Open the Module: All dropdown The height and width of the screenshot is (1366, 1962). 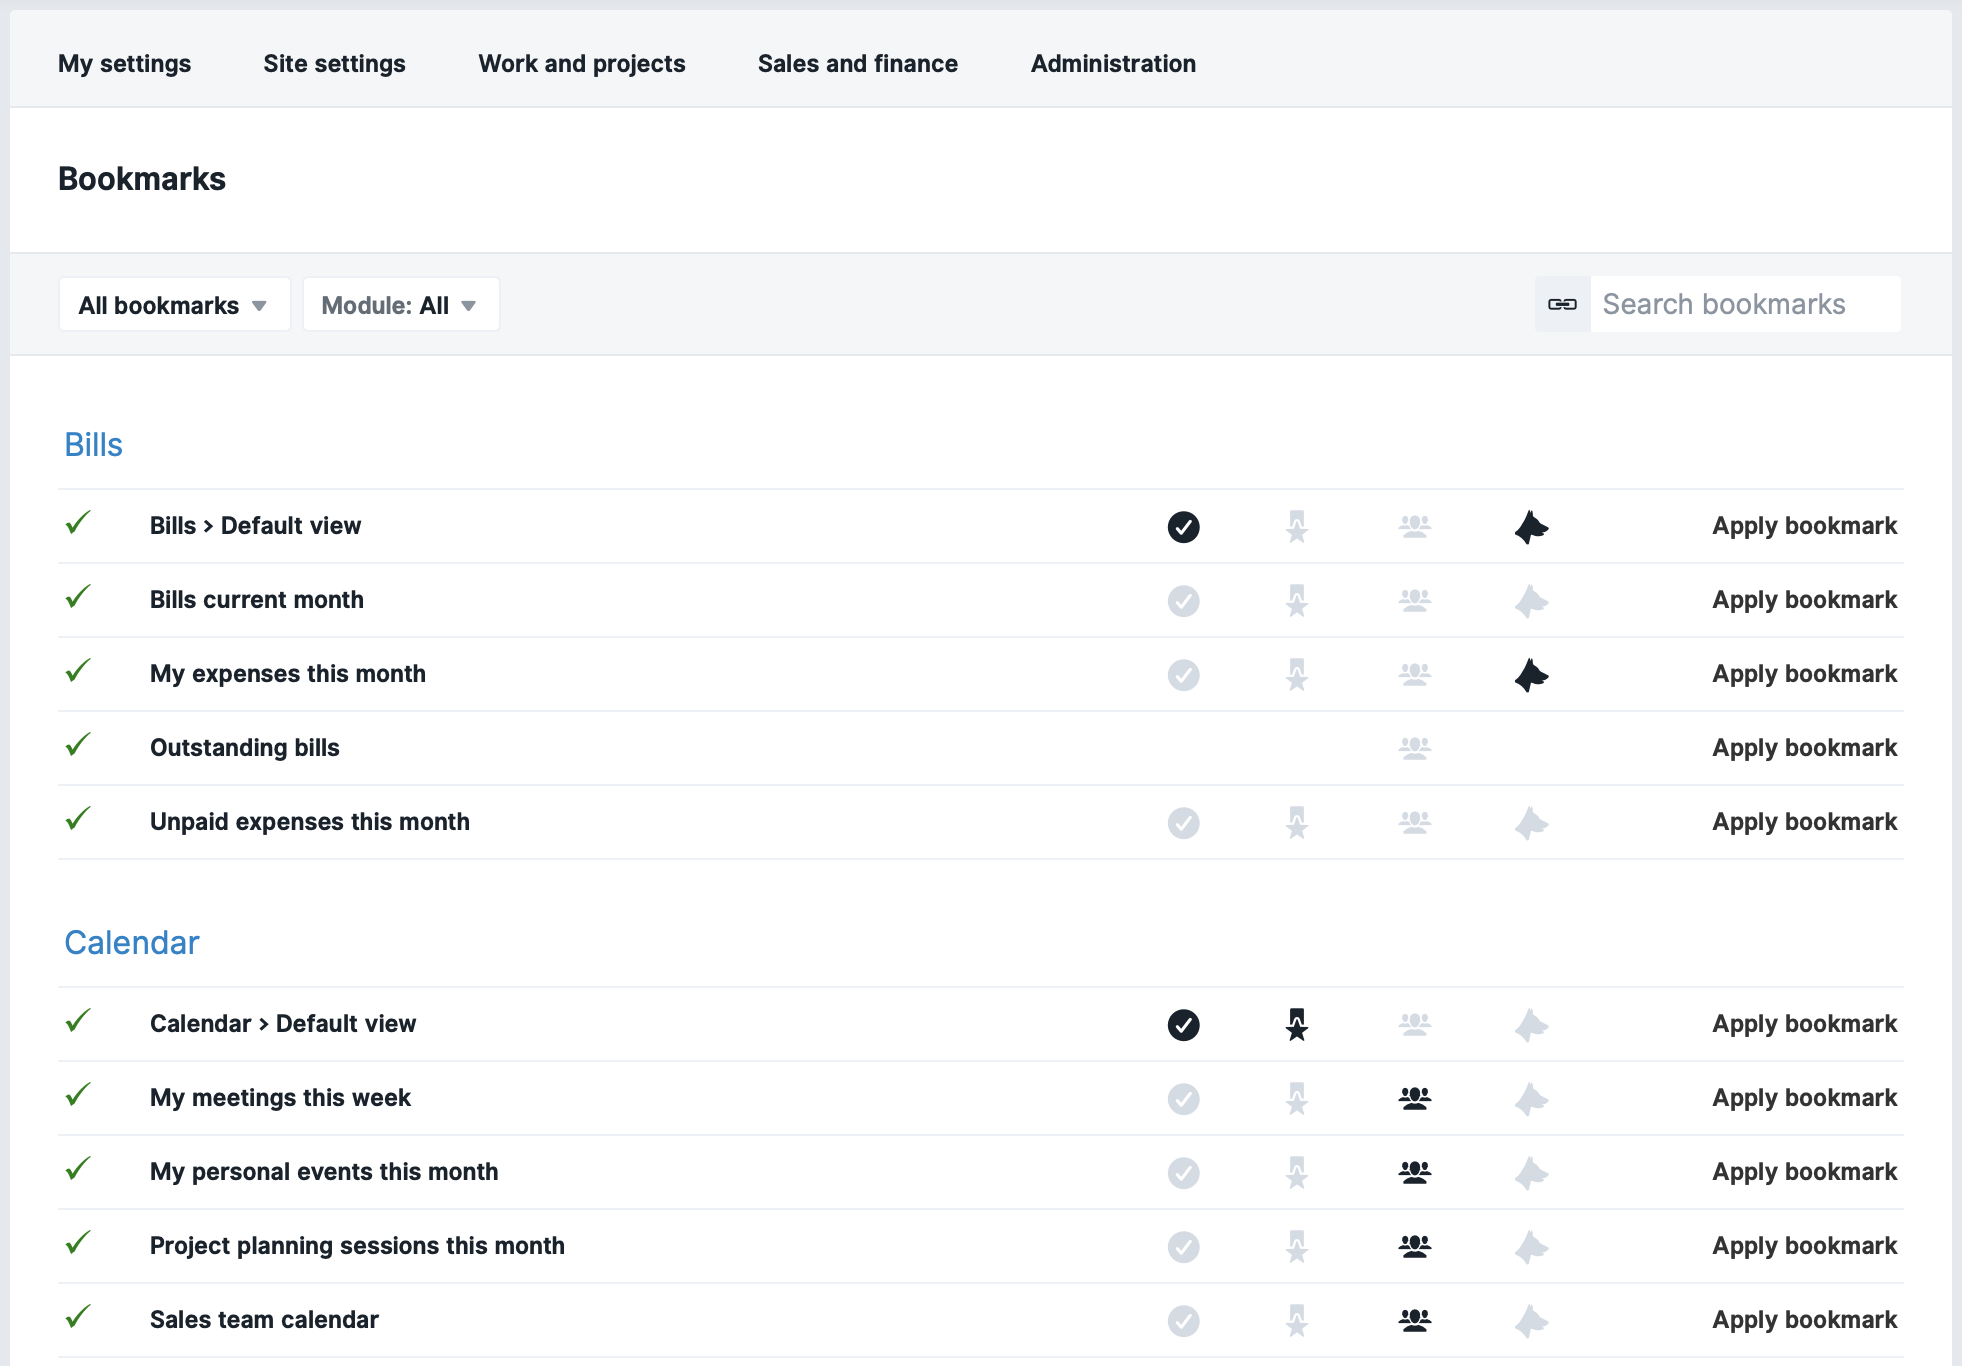pos(401,305)
